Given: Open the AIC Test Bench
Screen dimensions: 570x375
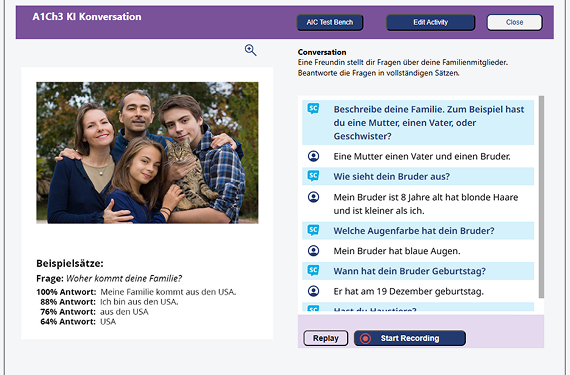Looking at the screenshot, I should [x=330, y=23].
